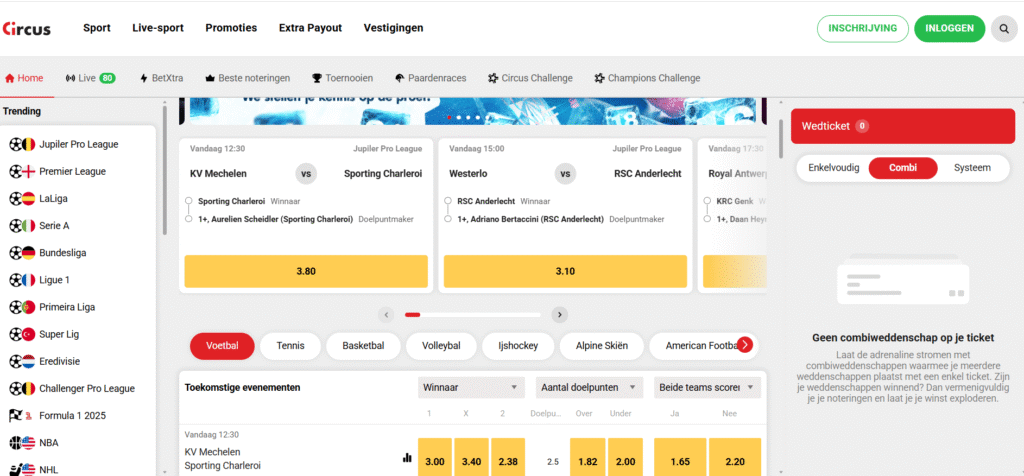Add the 3.80 combo odds to ticket
The image size is (1024, 476).
pos(306,272)
